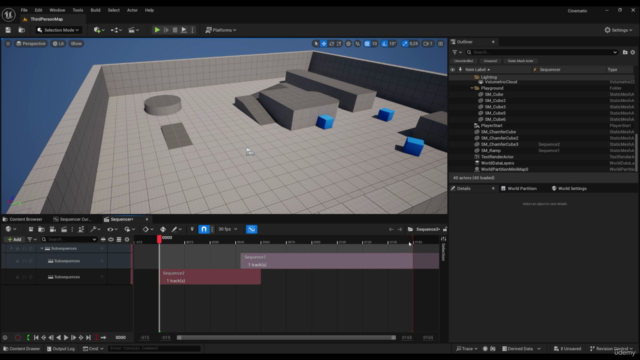Click the Outliner search field

click(542, 52)
